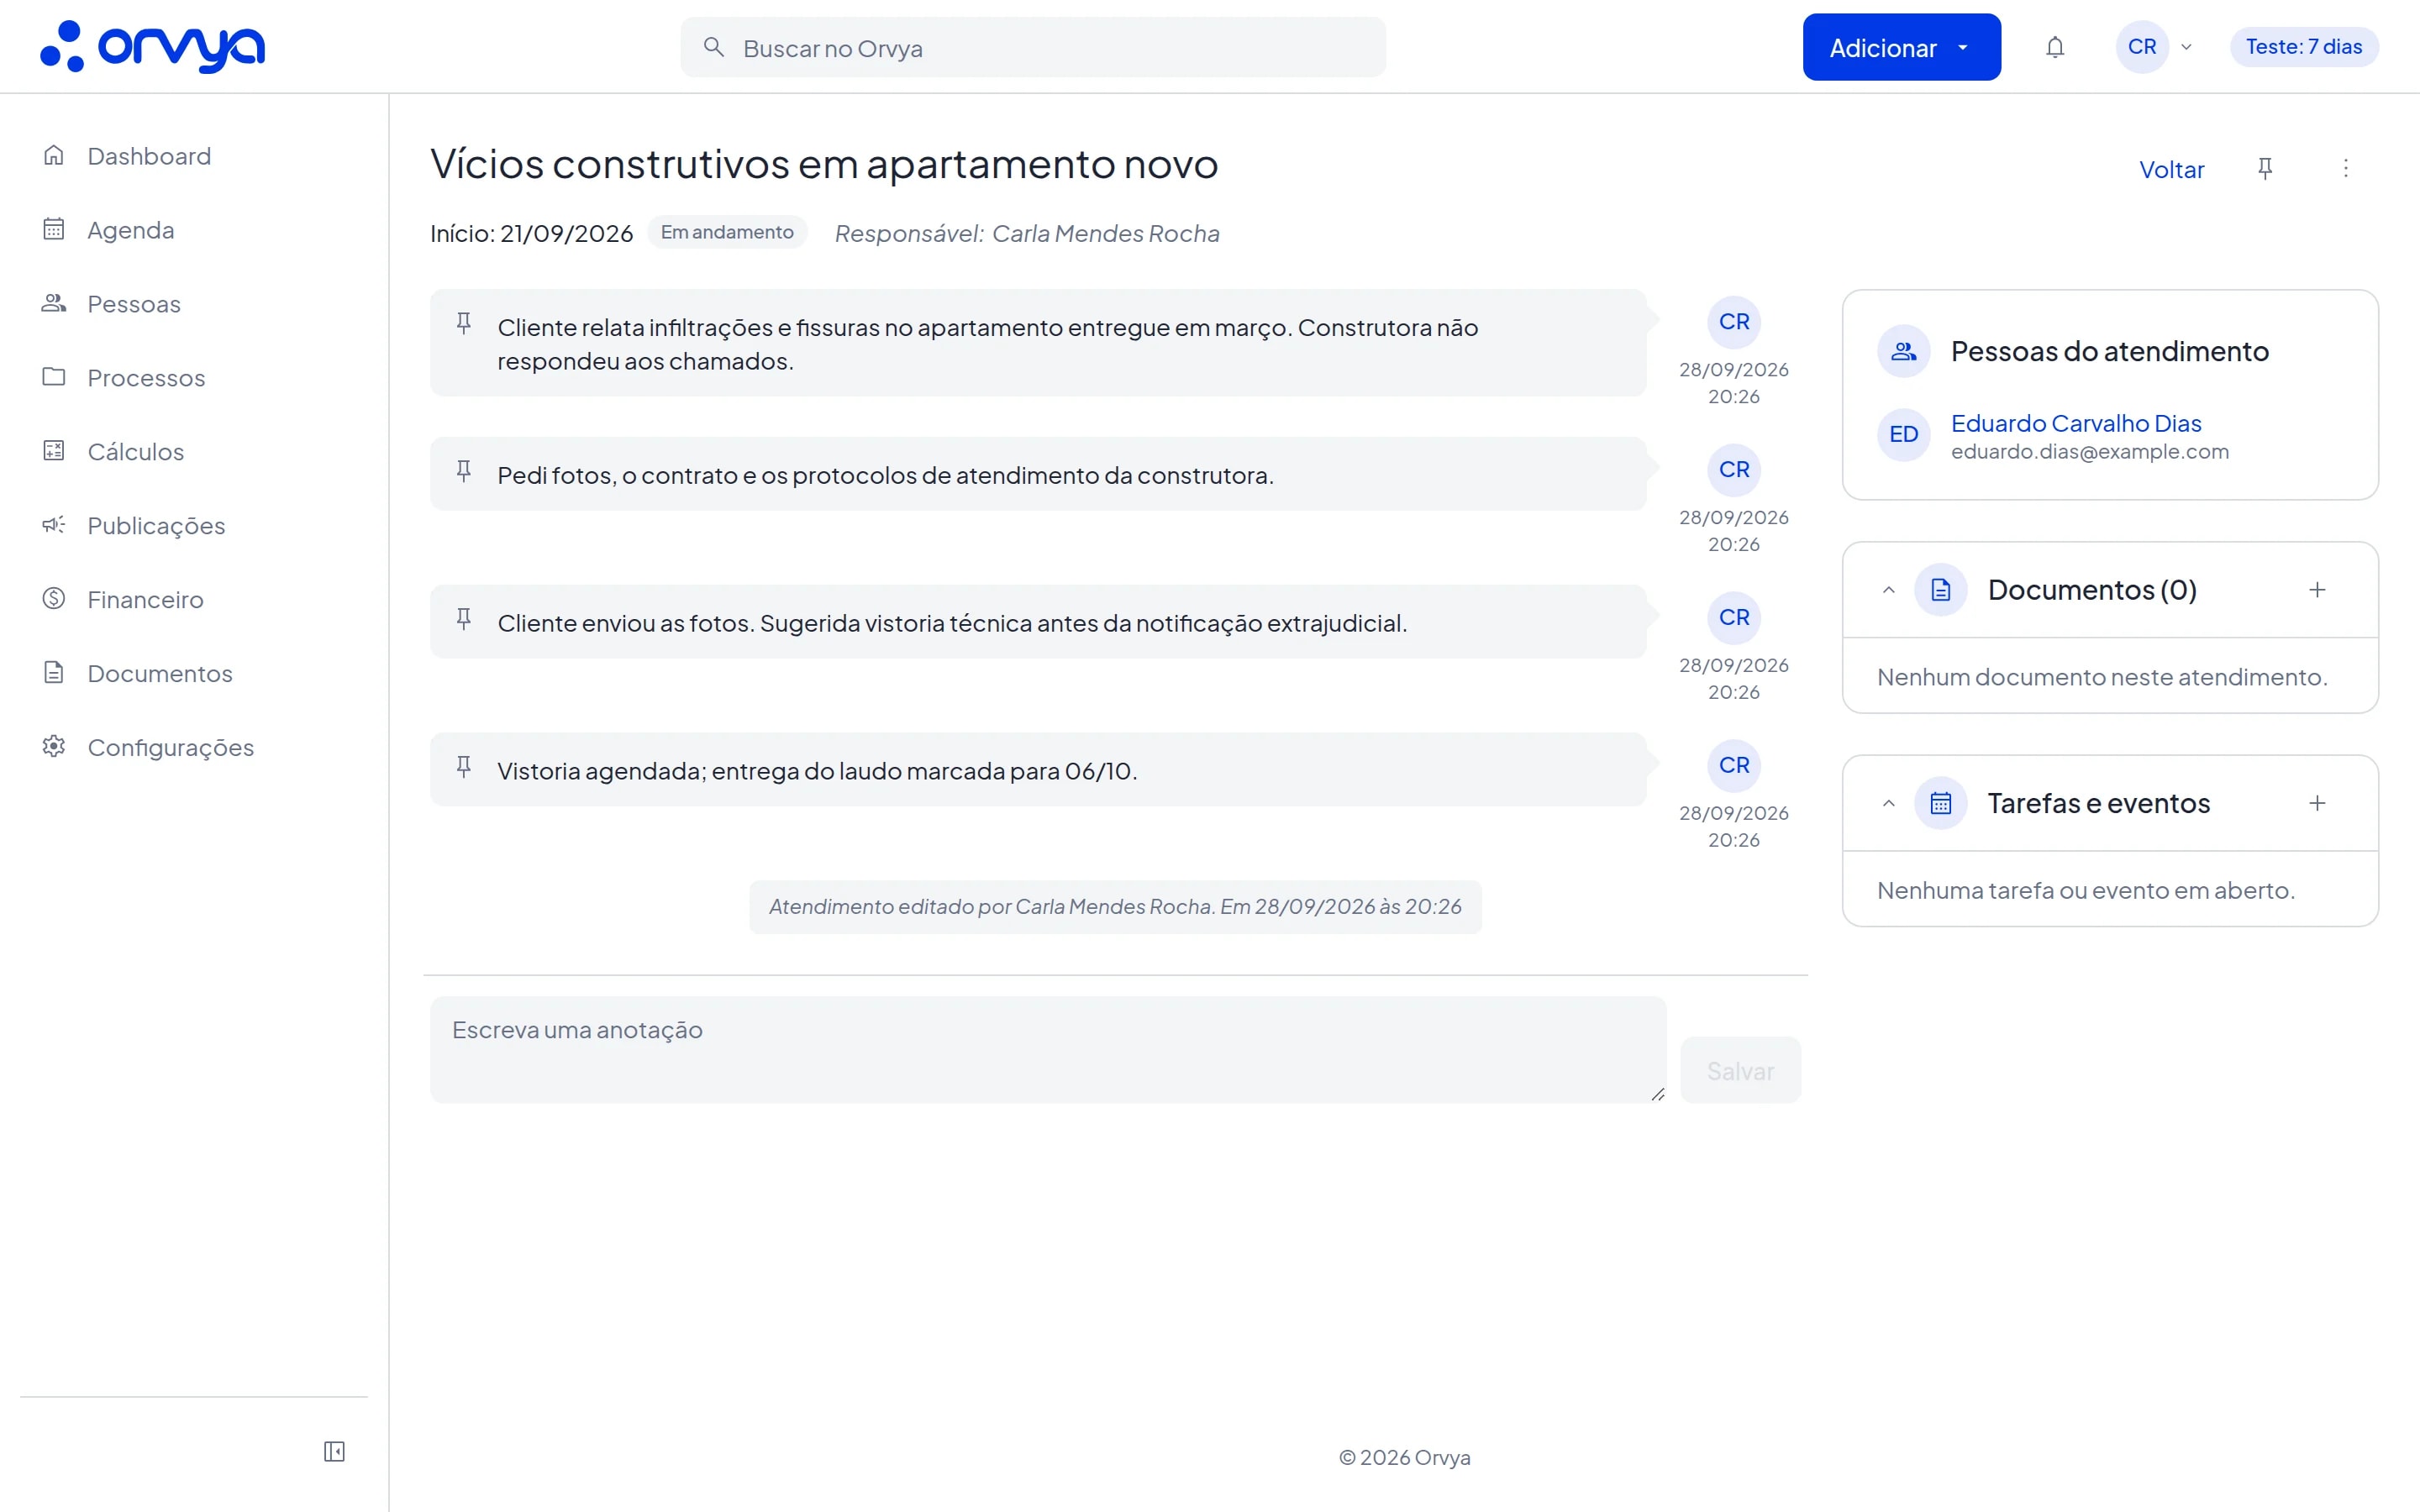2420x1512 pixels.
Task: Open Agenda in the sidebar
Action: [131, 230]
